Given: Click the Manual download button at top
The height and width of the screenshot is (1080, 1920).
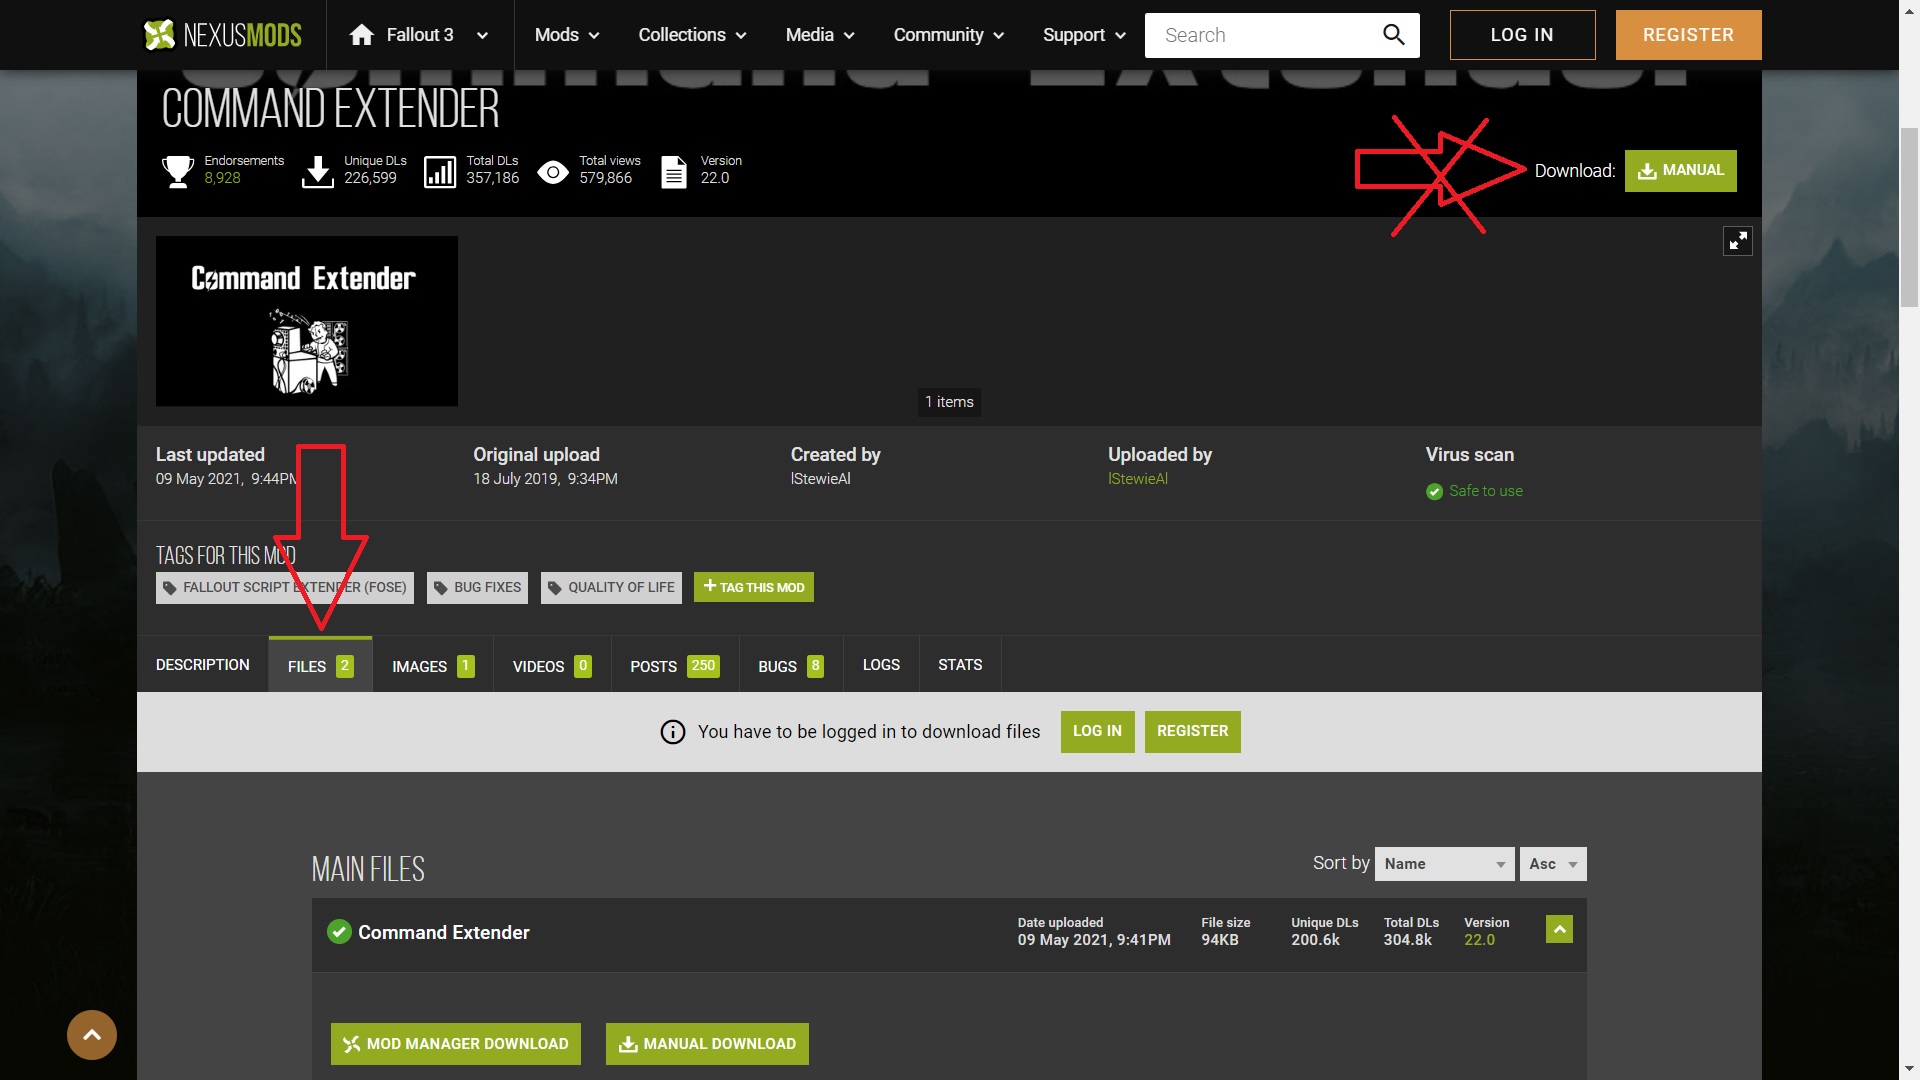Looking at the screenshot, I should [1680, 171].
